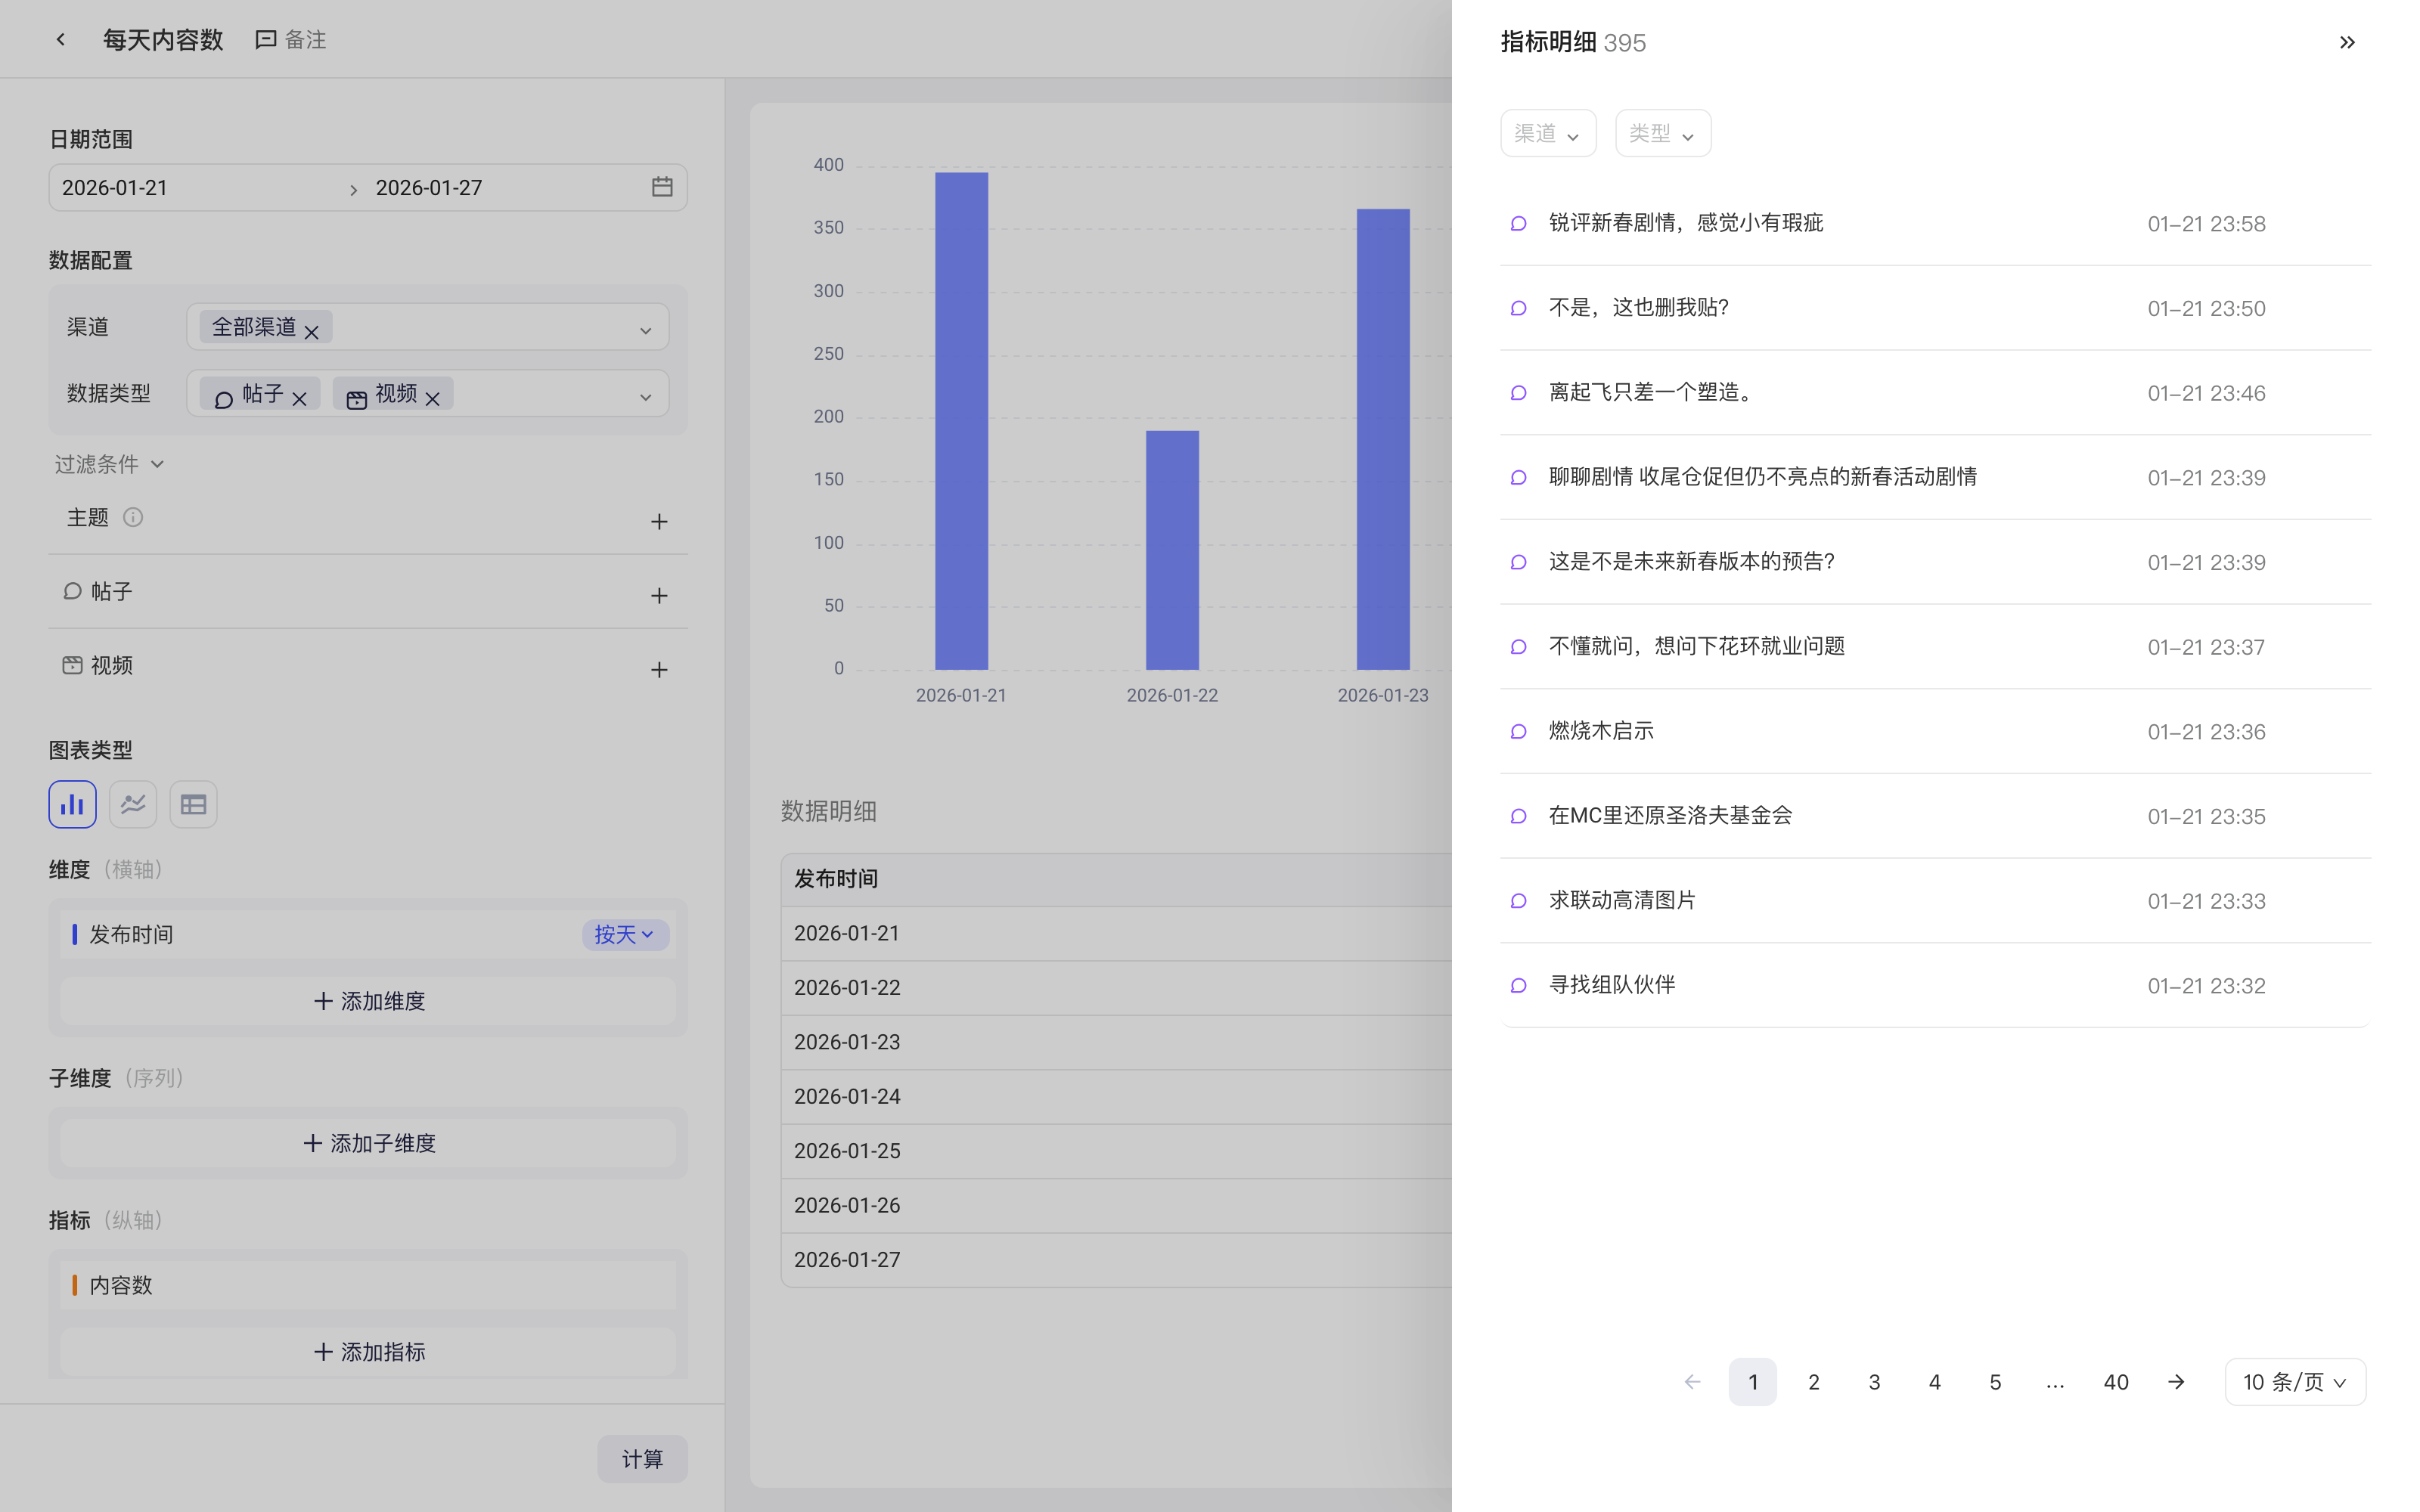Select the line chart type
Viewport: 2420px width, 1512px height.
(x=133, y=804)
